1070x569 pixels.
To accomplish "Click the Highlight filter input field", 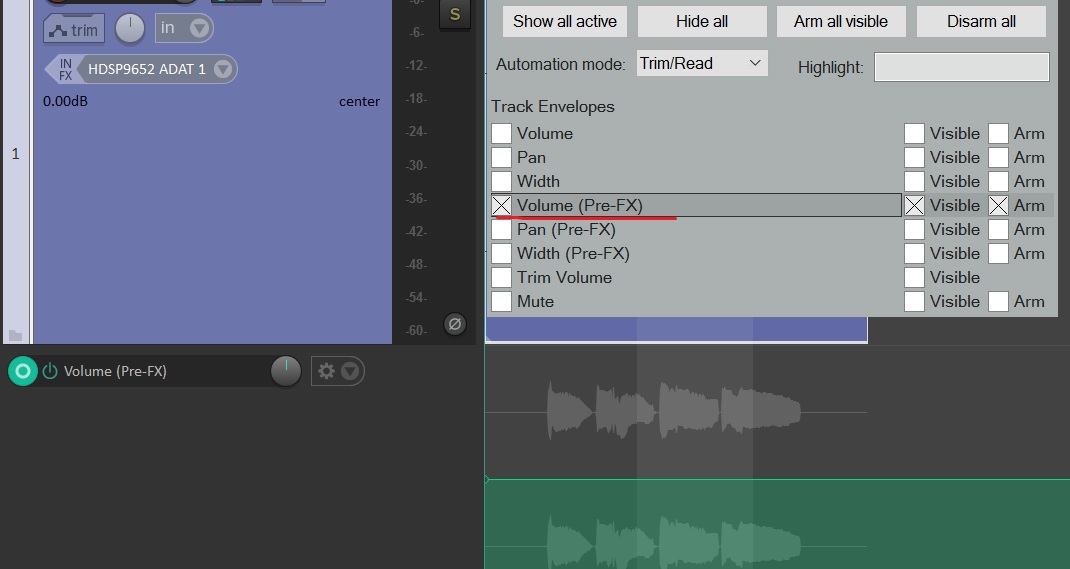I will (961, 67).
